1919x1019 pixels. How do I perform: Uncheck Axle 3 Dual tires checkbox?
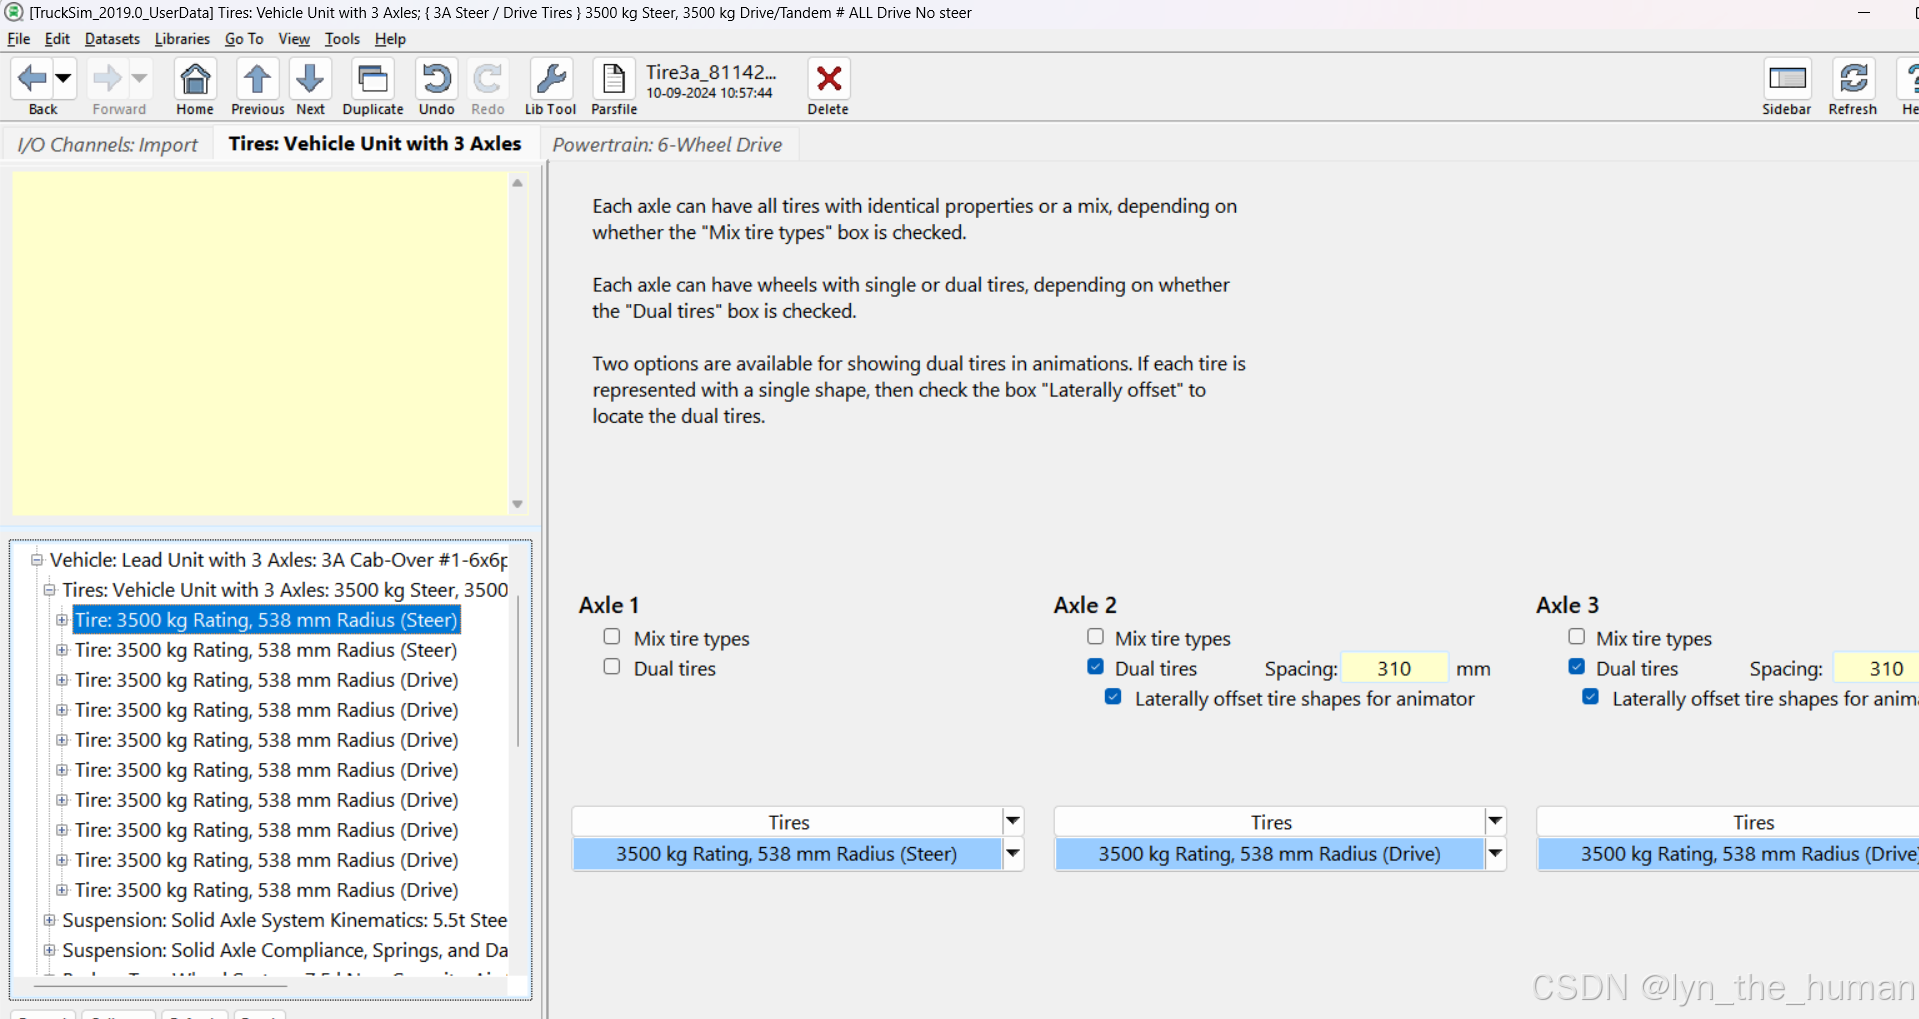1577,667
